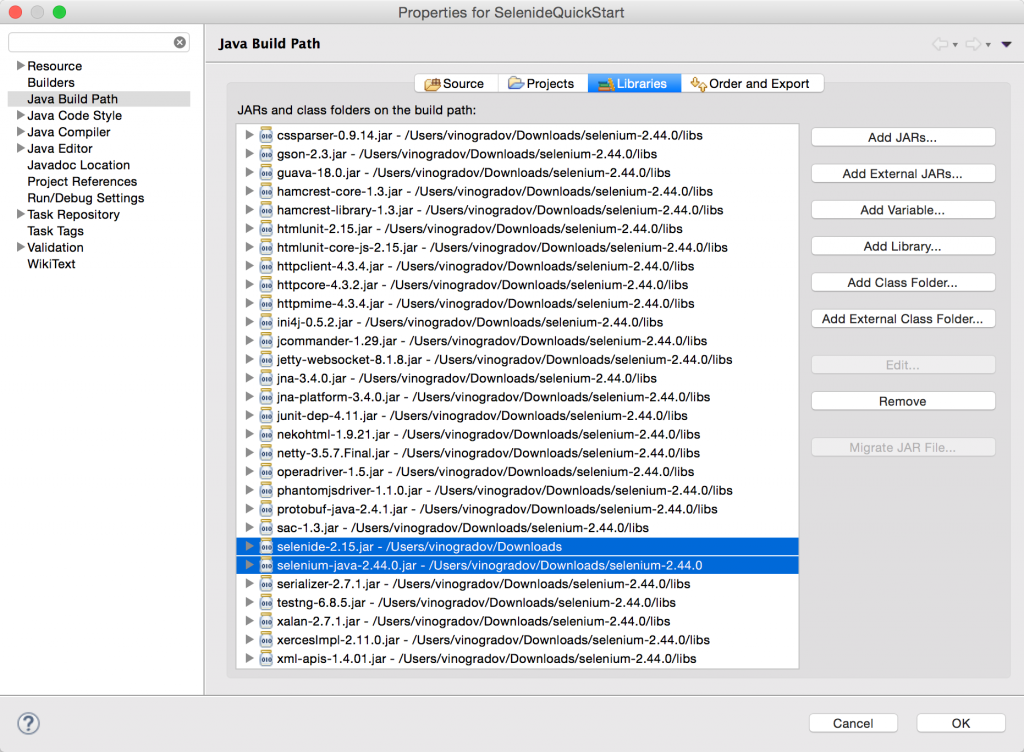Expand the serializer-2.7.1.jar entry
Image resolution: width=1024 pixels, height=752 pixels.
click(x=249, y=584)
